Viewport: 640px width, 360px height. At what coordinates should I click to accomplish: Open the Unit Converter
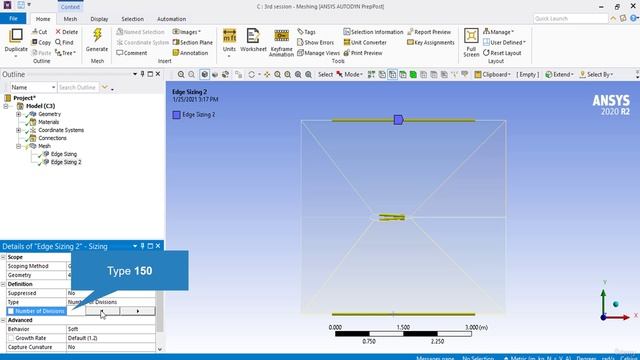[365, 42]
